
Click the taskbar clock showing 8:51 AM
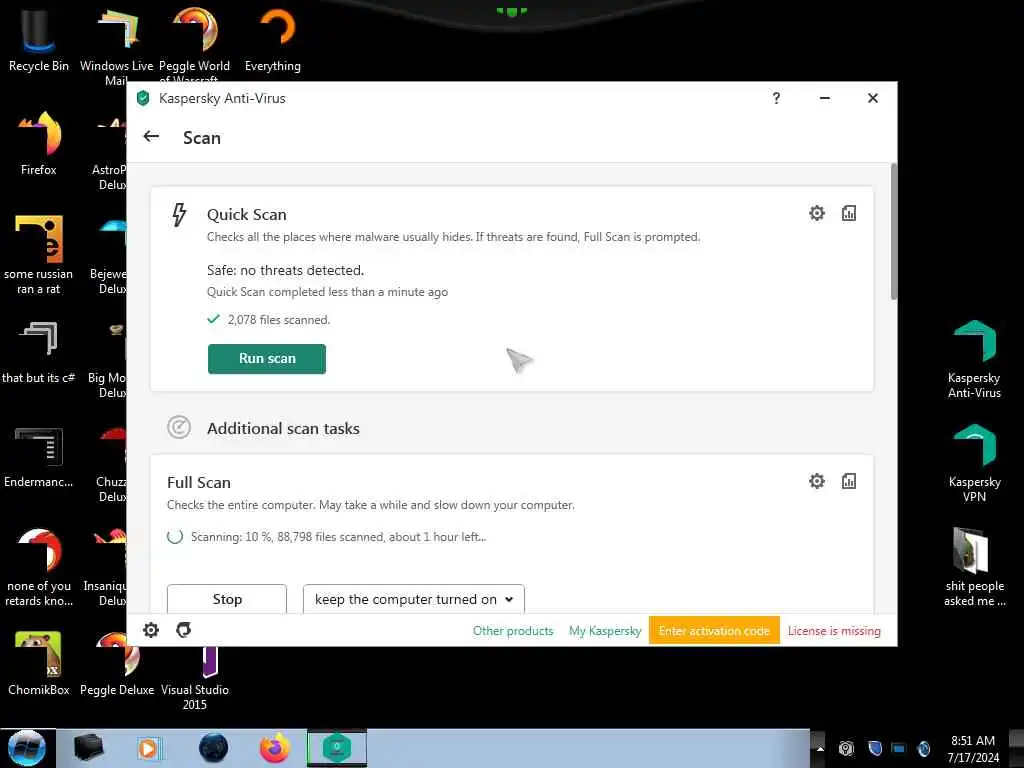[x=973, y=749]
